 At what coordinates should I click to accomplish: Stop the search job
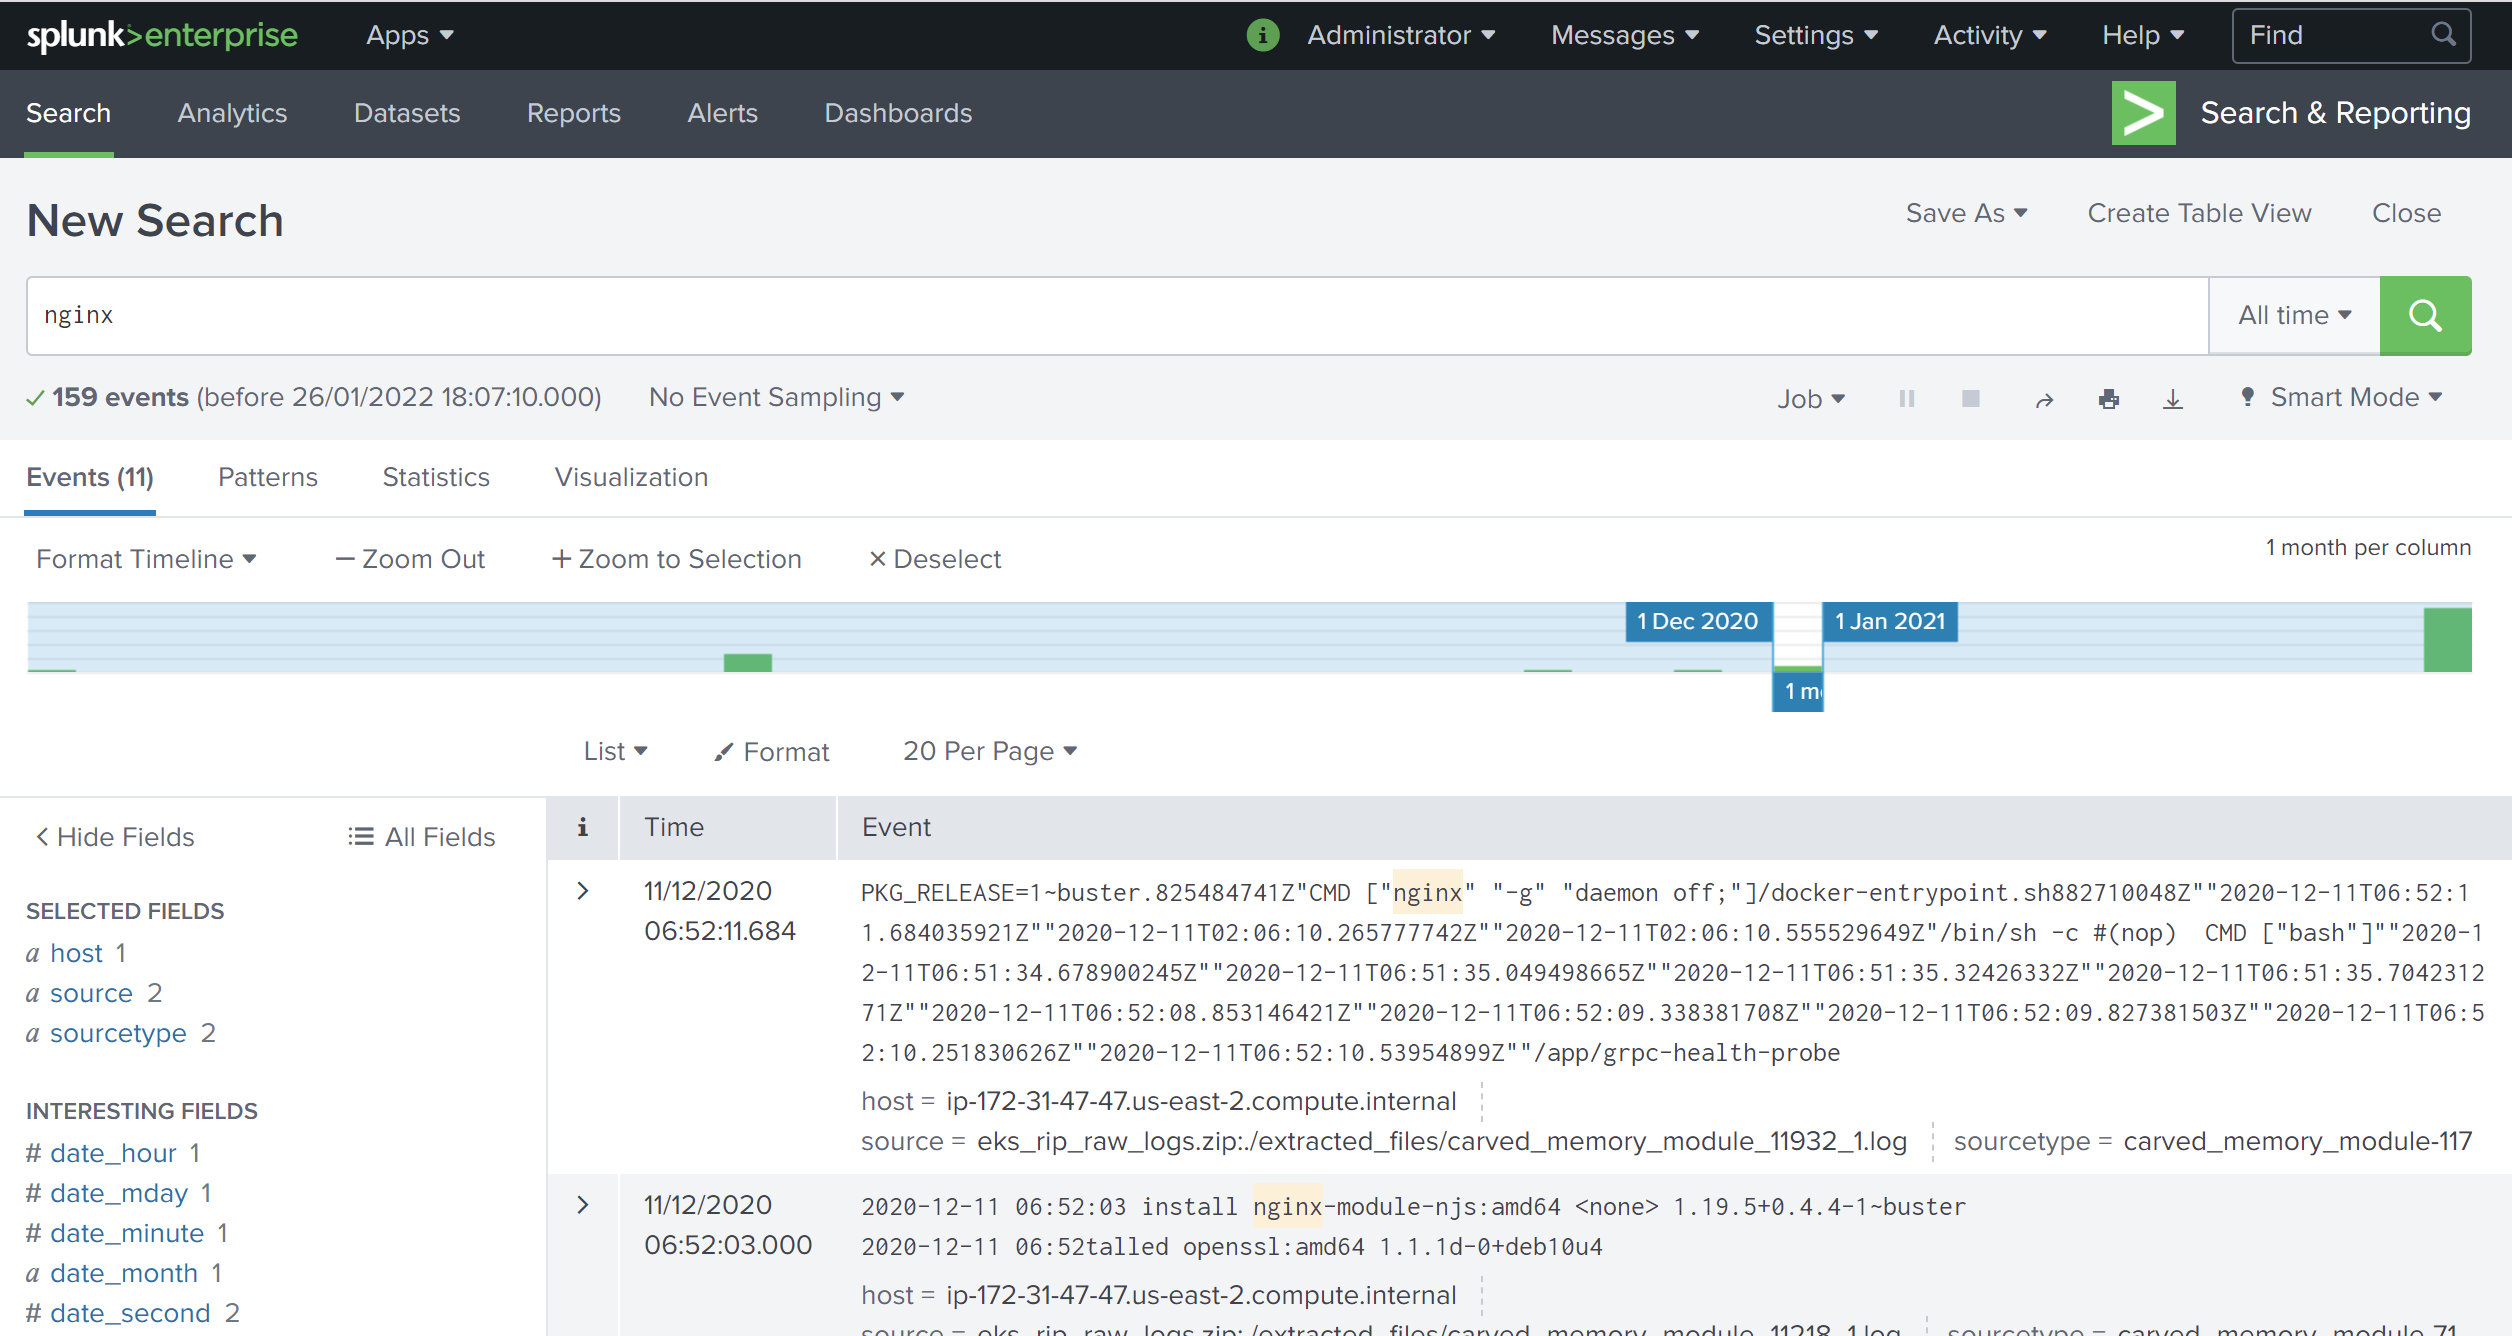pyautogui.click(x=1970, y=399)
